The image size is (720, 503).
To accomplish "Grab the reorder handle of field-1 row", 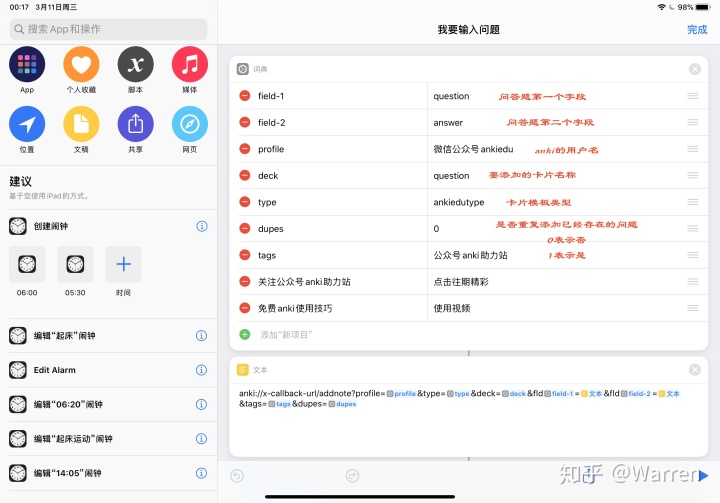I will point(693,96).
